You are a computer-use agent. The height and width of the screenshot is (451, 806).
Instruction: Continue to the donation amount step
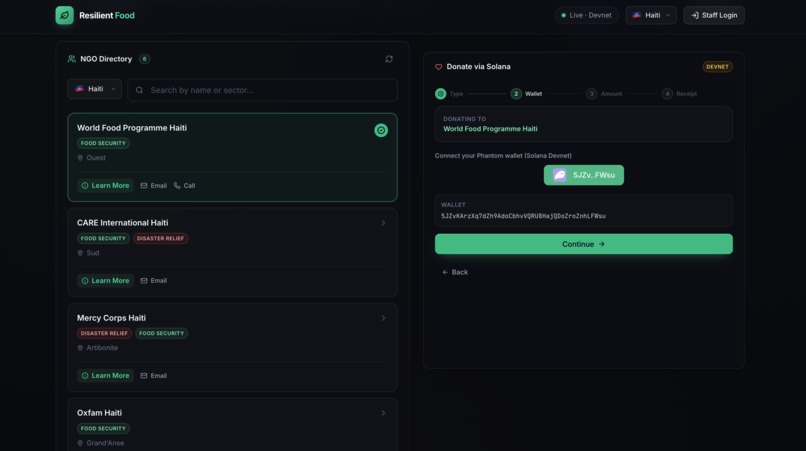pyautogui.click(x=584, y=244)
